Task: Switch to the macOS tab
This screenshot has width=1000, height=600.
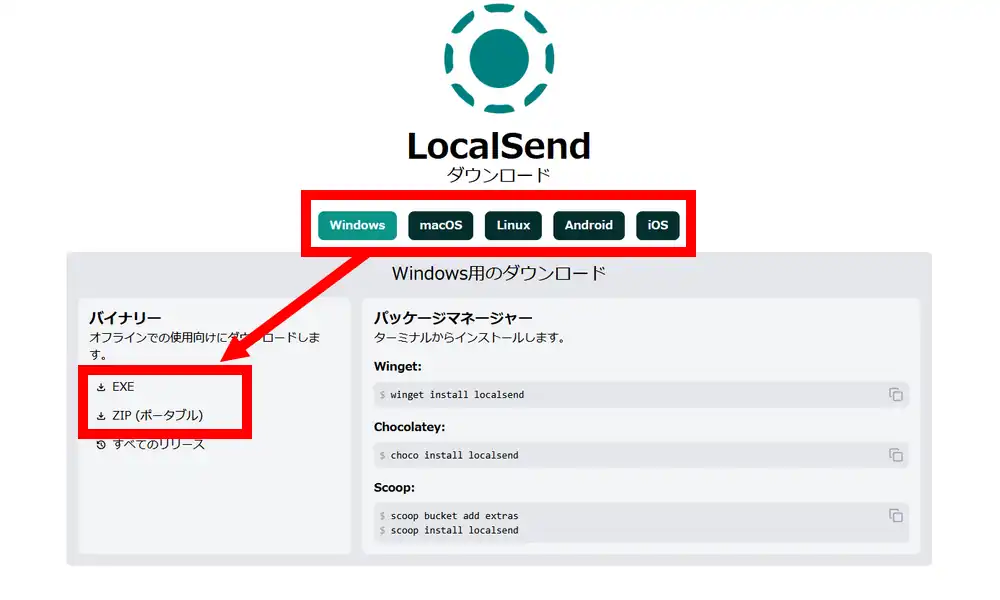Action: [440, 225]
